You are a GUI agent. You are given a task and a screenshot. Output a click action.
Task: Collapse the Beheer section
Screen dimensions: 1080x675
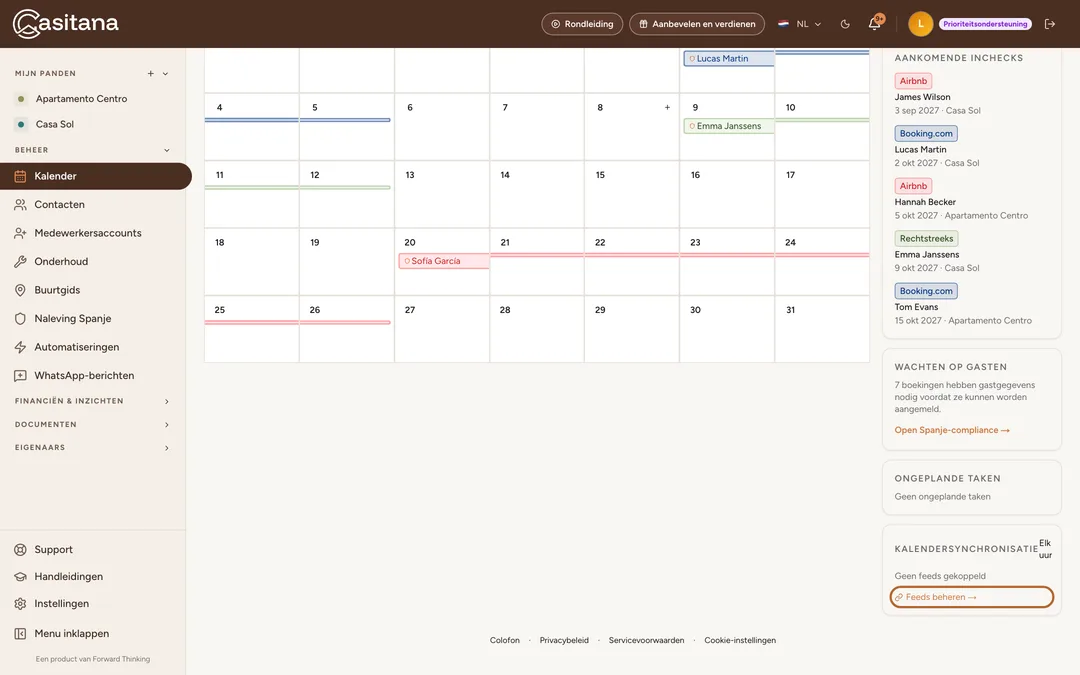pyautogui.click(x=167, y=150)
